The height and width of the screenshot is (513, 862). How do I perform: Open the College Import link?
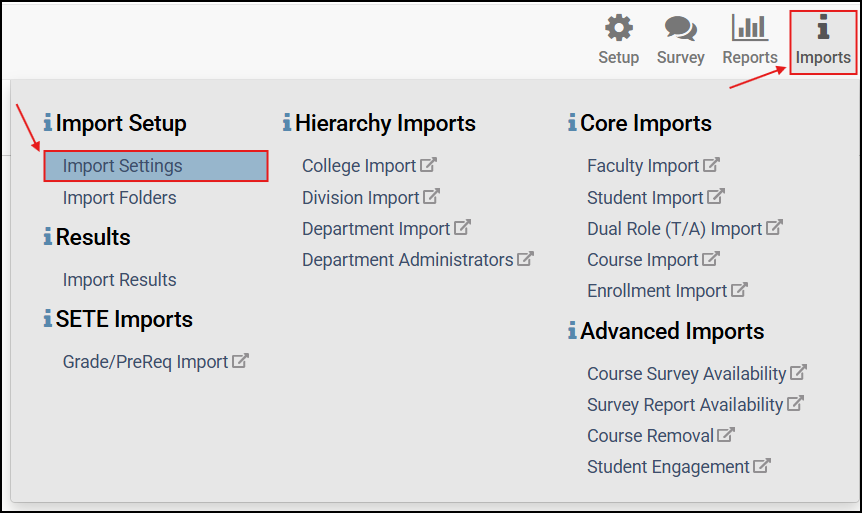pos(359,166)
